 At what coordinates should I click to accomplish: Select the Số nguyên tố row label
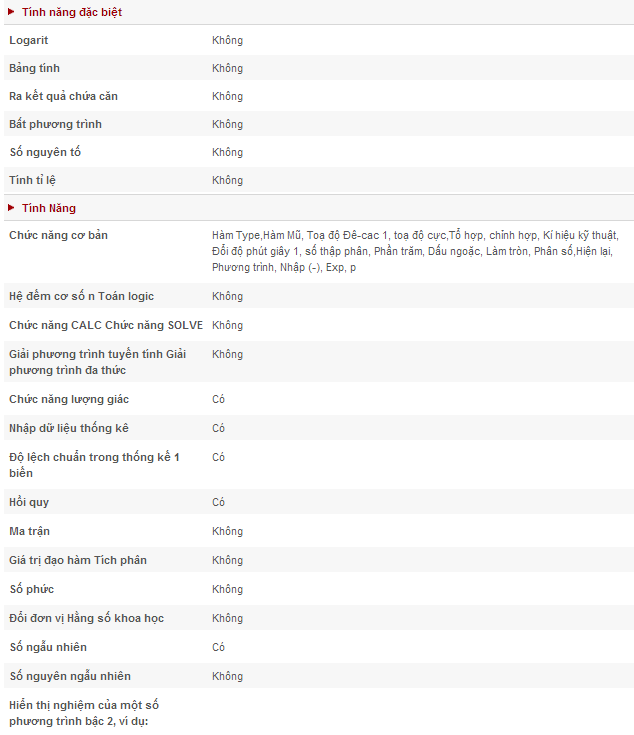coord(45,152)
